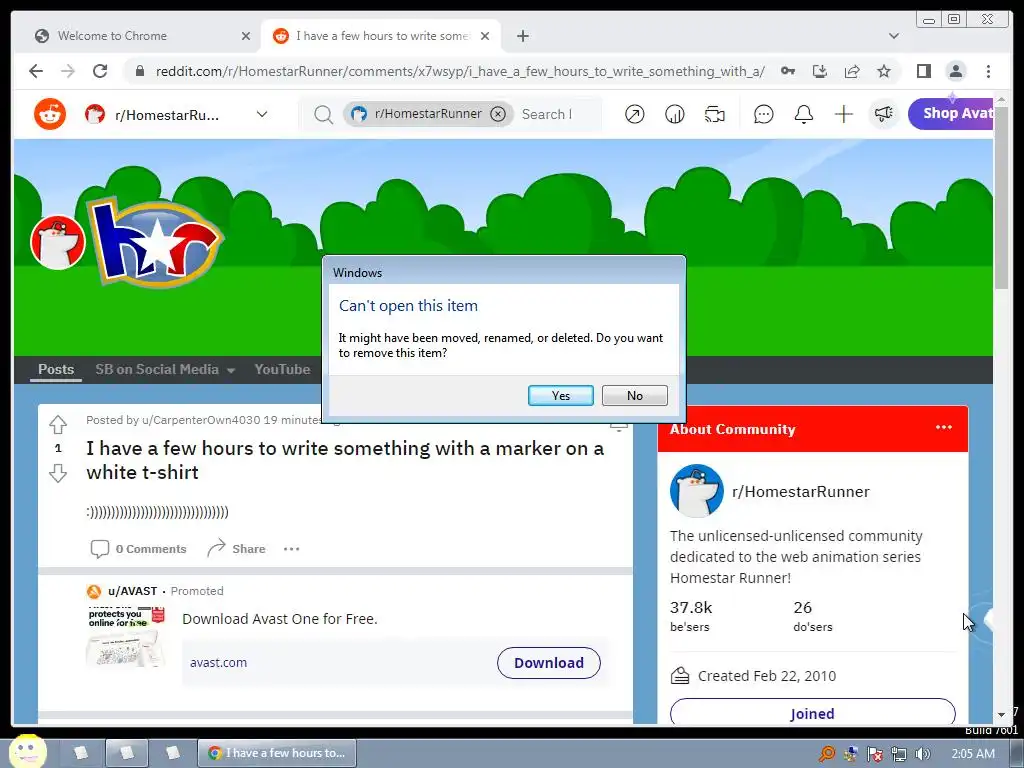The height and width of the screenshot is (768, 1024).
Task: Click the Avast ad thumbnail
Action: (x=126, y=637)
